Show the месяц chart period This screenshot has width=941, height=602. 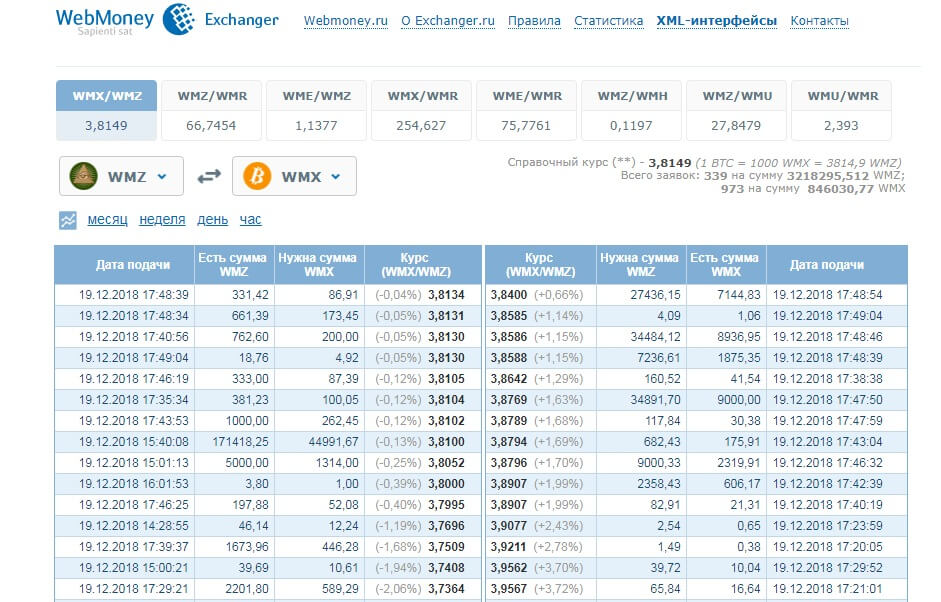click(x=107, y=220)
